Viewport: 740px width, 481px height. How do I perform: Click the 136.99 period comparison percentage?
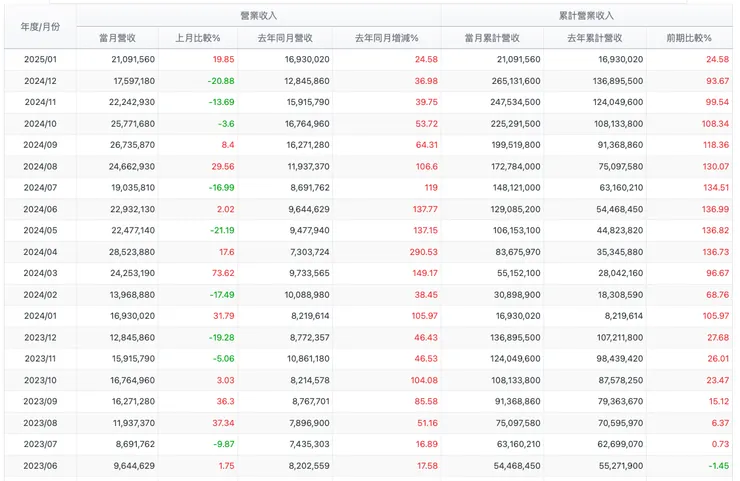(715, 209)
